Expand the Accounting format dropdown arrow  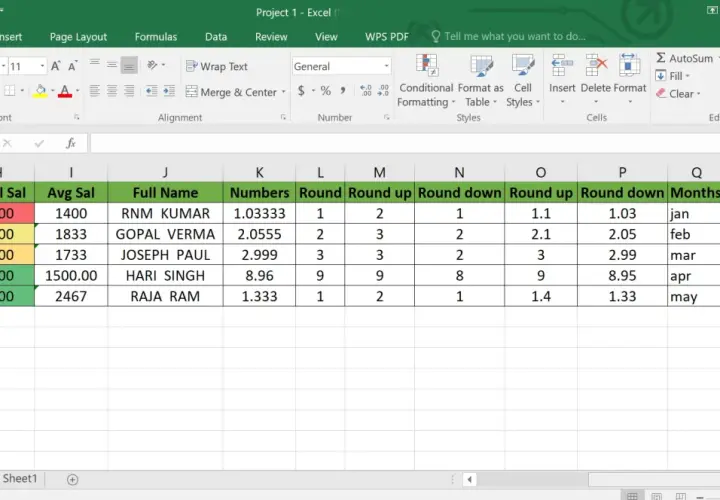coord(314,90)
